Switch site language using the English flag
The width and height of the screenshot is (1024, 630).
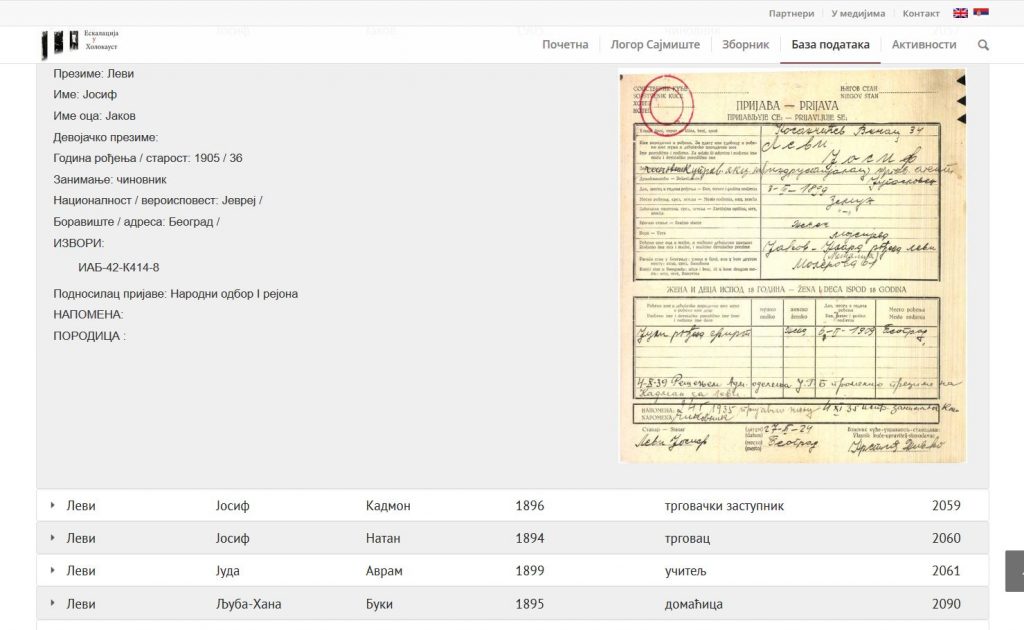[960, 13]
